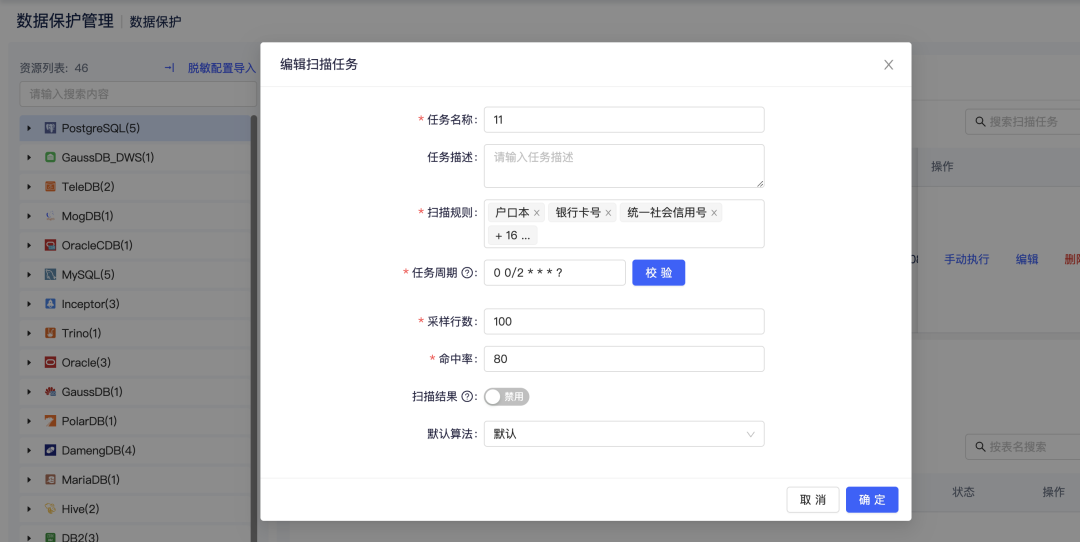Click the MariaDB database icon
The image size is (1080, 542).
tap(50, 479)
